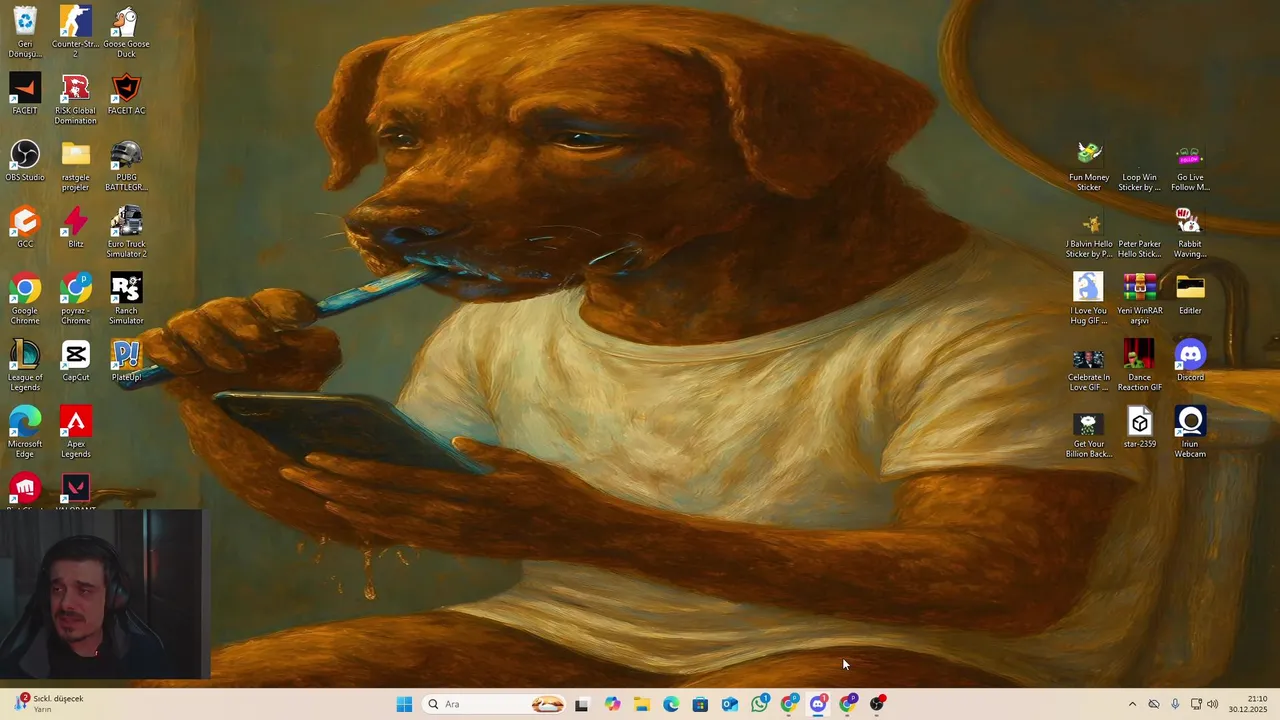Viewport: 1280px width, 720px height.
Task: Open the Editler folder icon
Action: point(1190,294)
